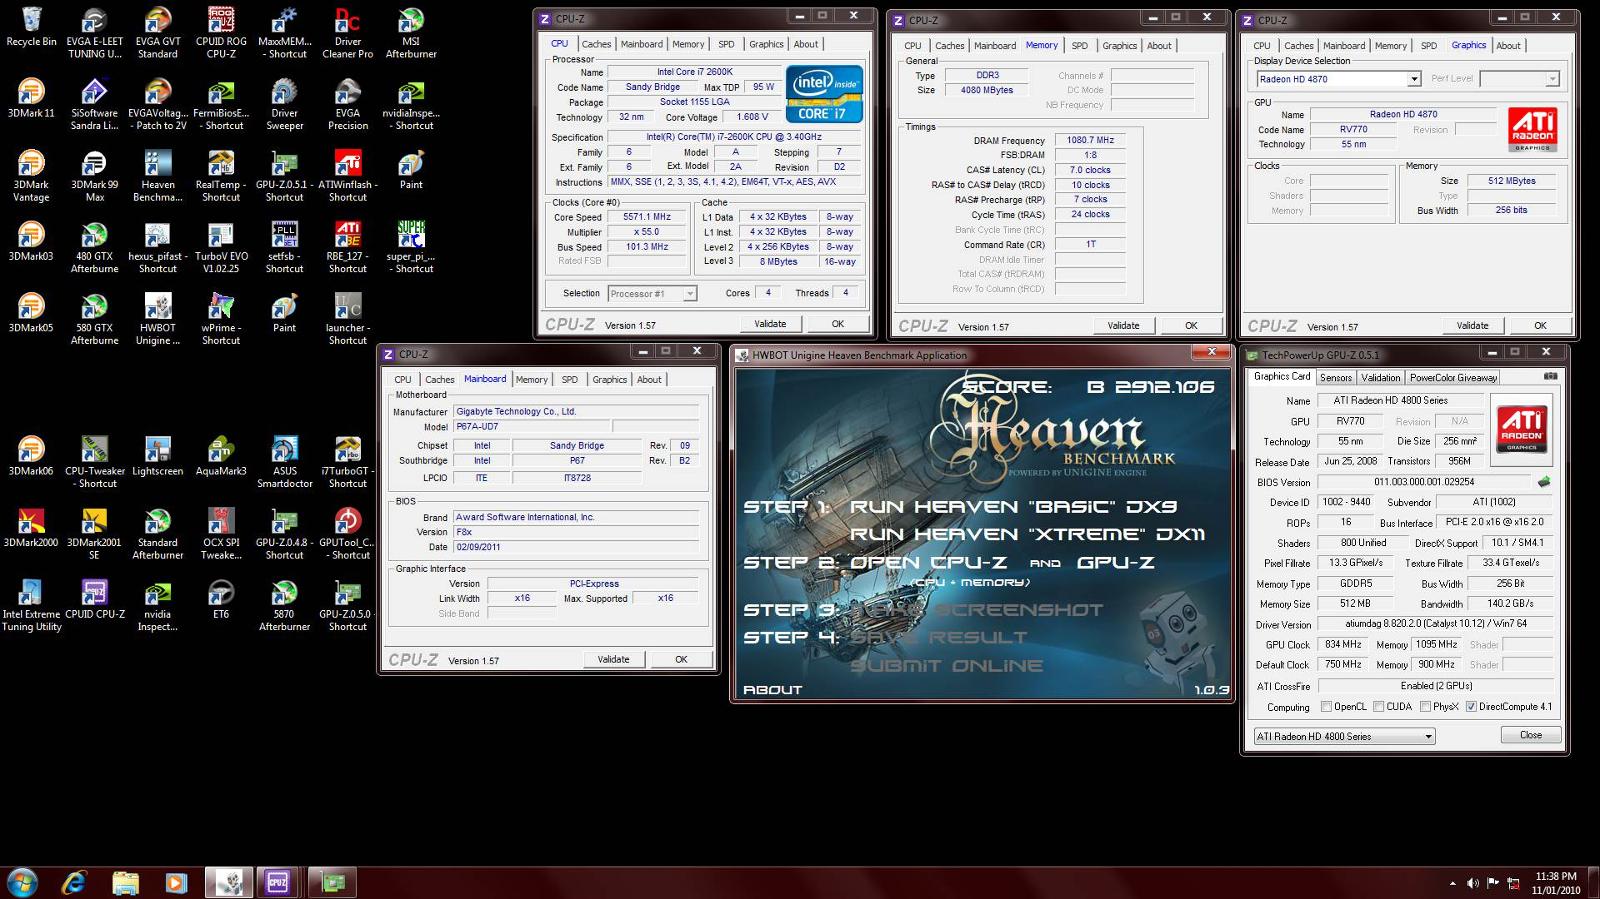This screenshot has width=1600, height=899.
Task: Open the Intel Extreme Tuning Utility icon
Action: tap(31, 605)
